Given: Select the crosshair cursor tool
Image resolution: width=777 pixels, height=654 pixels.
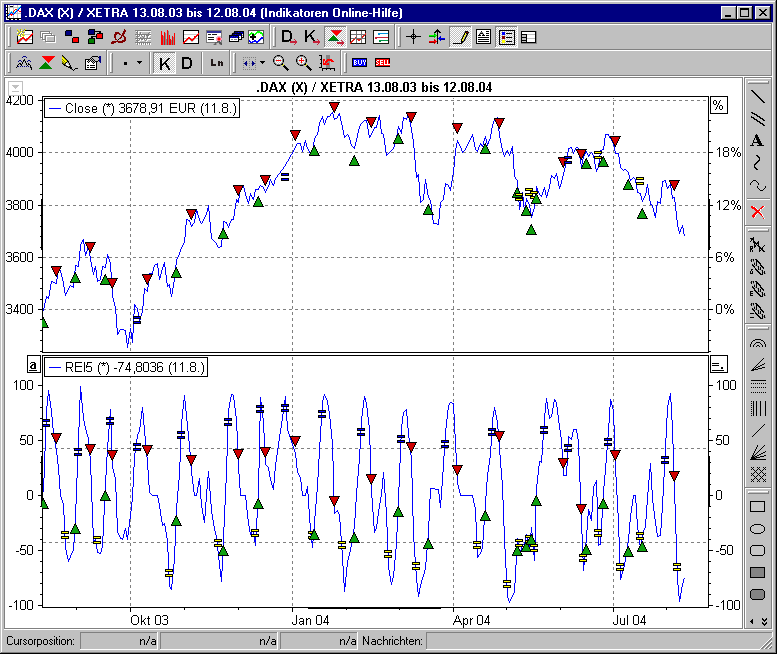Looking at the screenshot, I should click(414, 38).
